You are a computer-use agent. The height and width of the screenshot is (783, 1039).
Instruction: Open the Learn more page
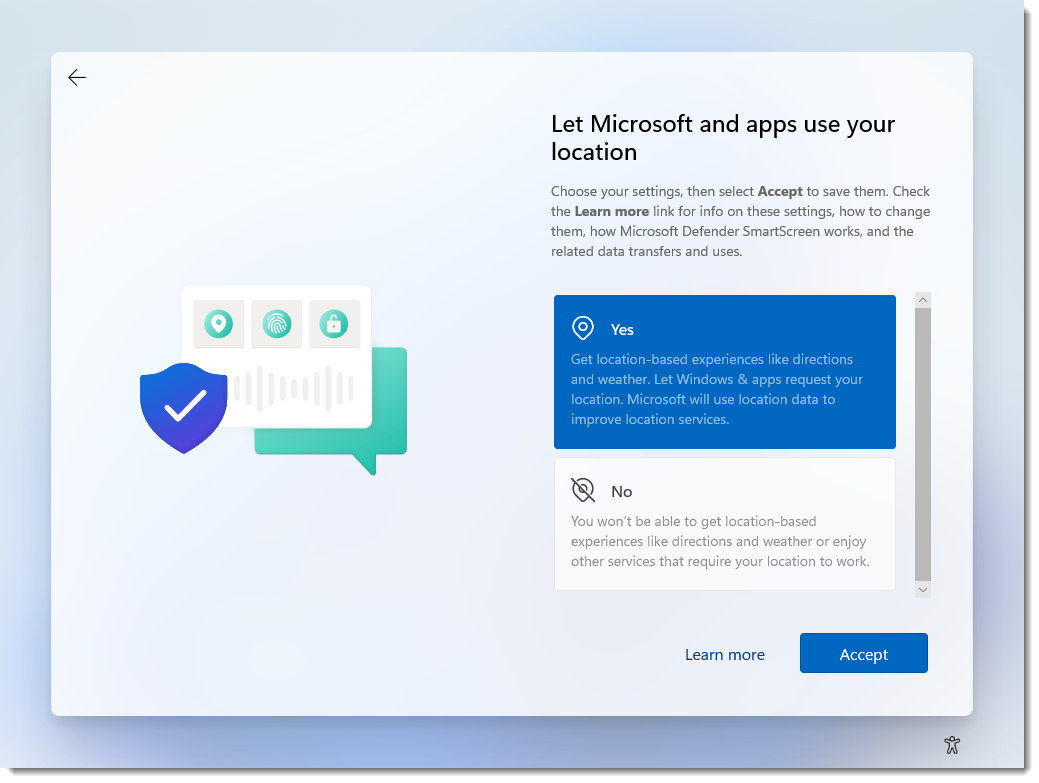pos(724,653)
